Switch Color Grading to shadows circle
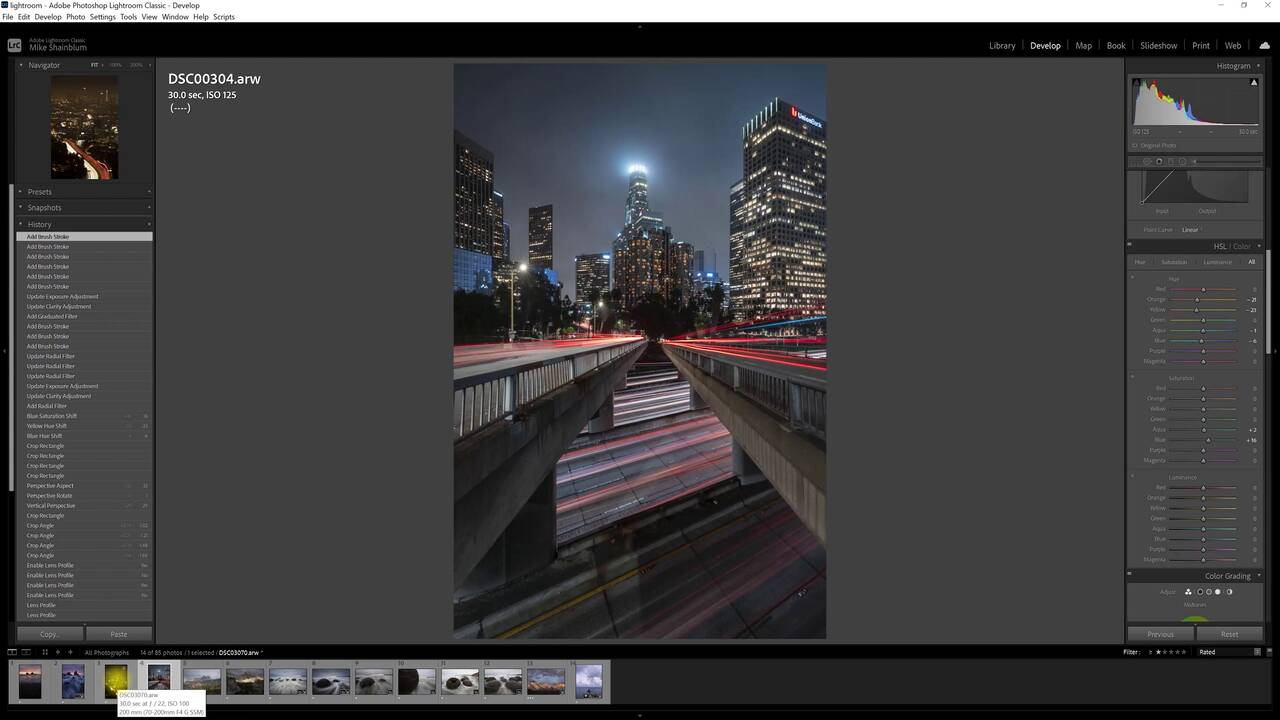 1199,592
